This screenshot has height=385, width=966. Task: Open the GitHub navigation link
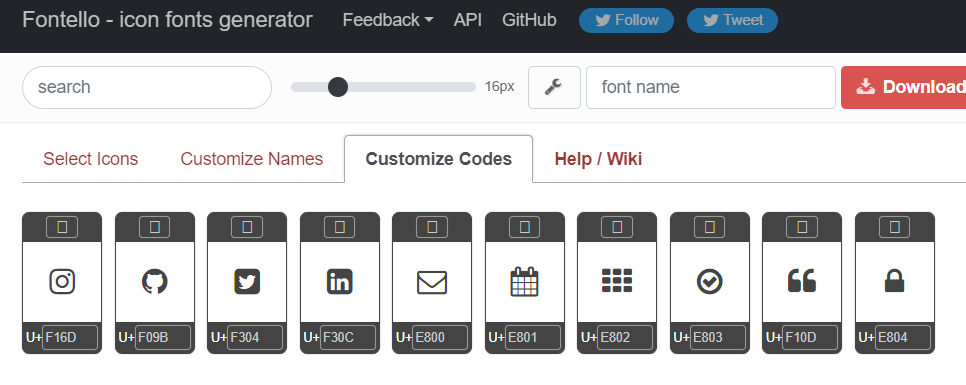pos(529,20)
